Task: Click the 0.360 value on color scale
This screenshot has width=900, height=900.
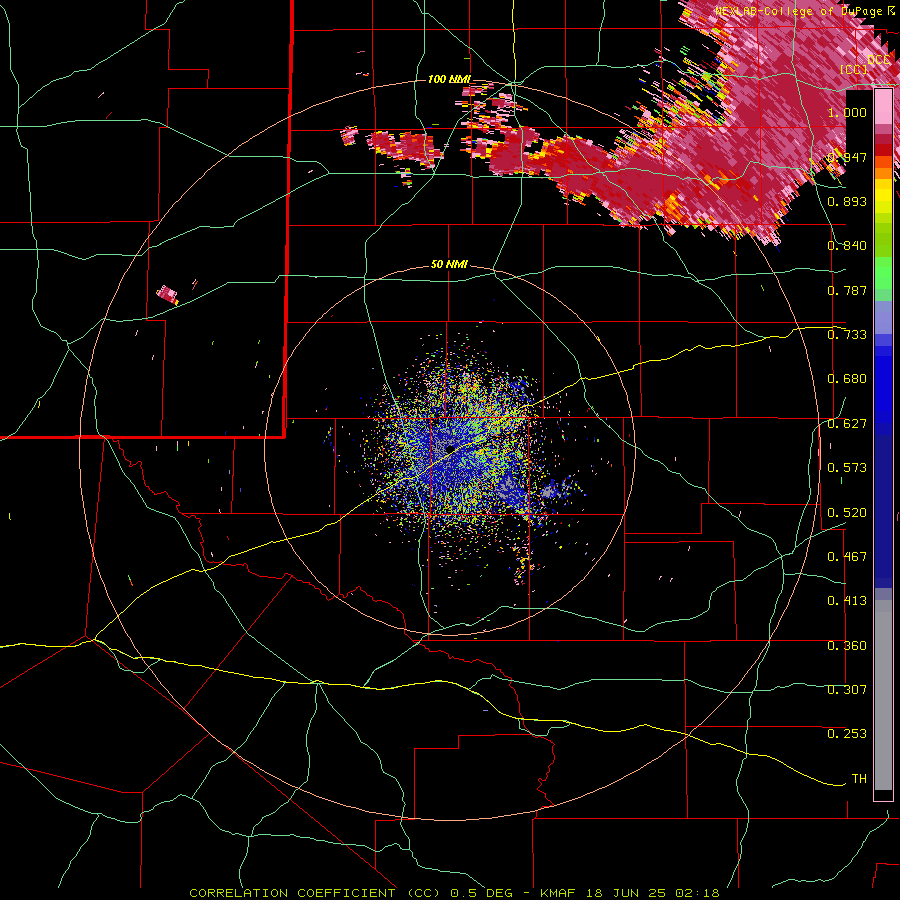Action: coord(847,646)
